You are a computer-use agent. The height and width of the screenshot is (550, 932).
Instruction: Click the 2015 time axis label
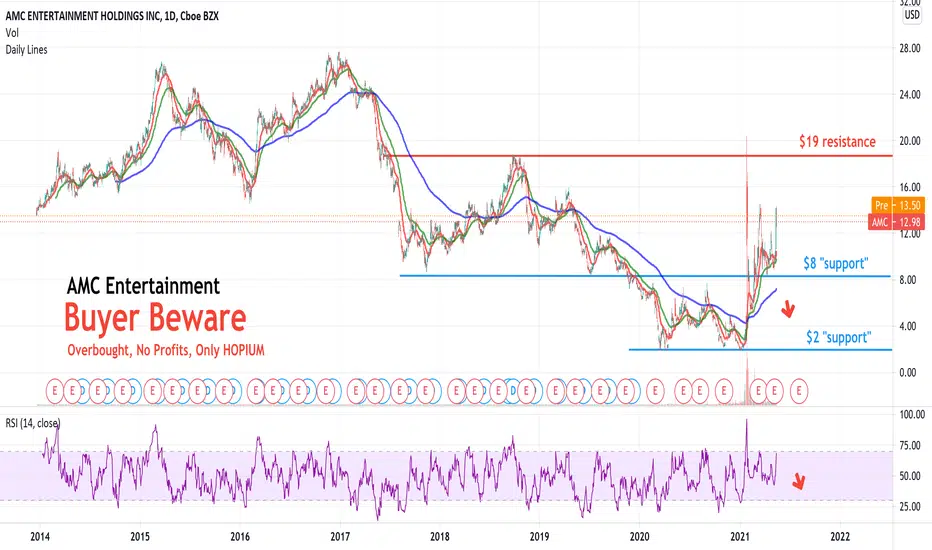[x=140, y=536]
